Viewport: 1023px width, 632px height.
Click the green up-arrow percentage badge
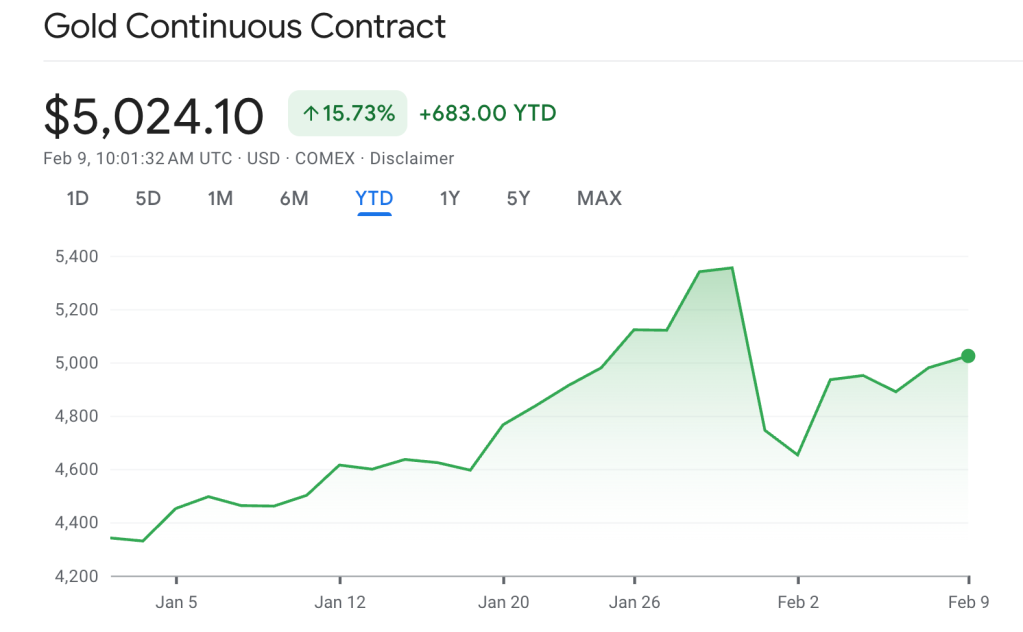coord(348,113)
